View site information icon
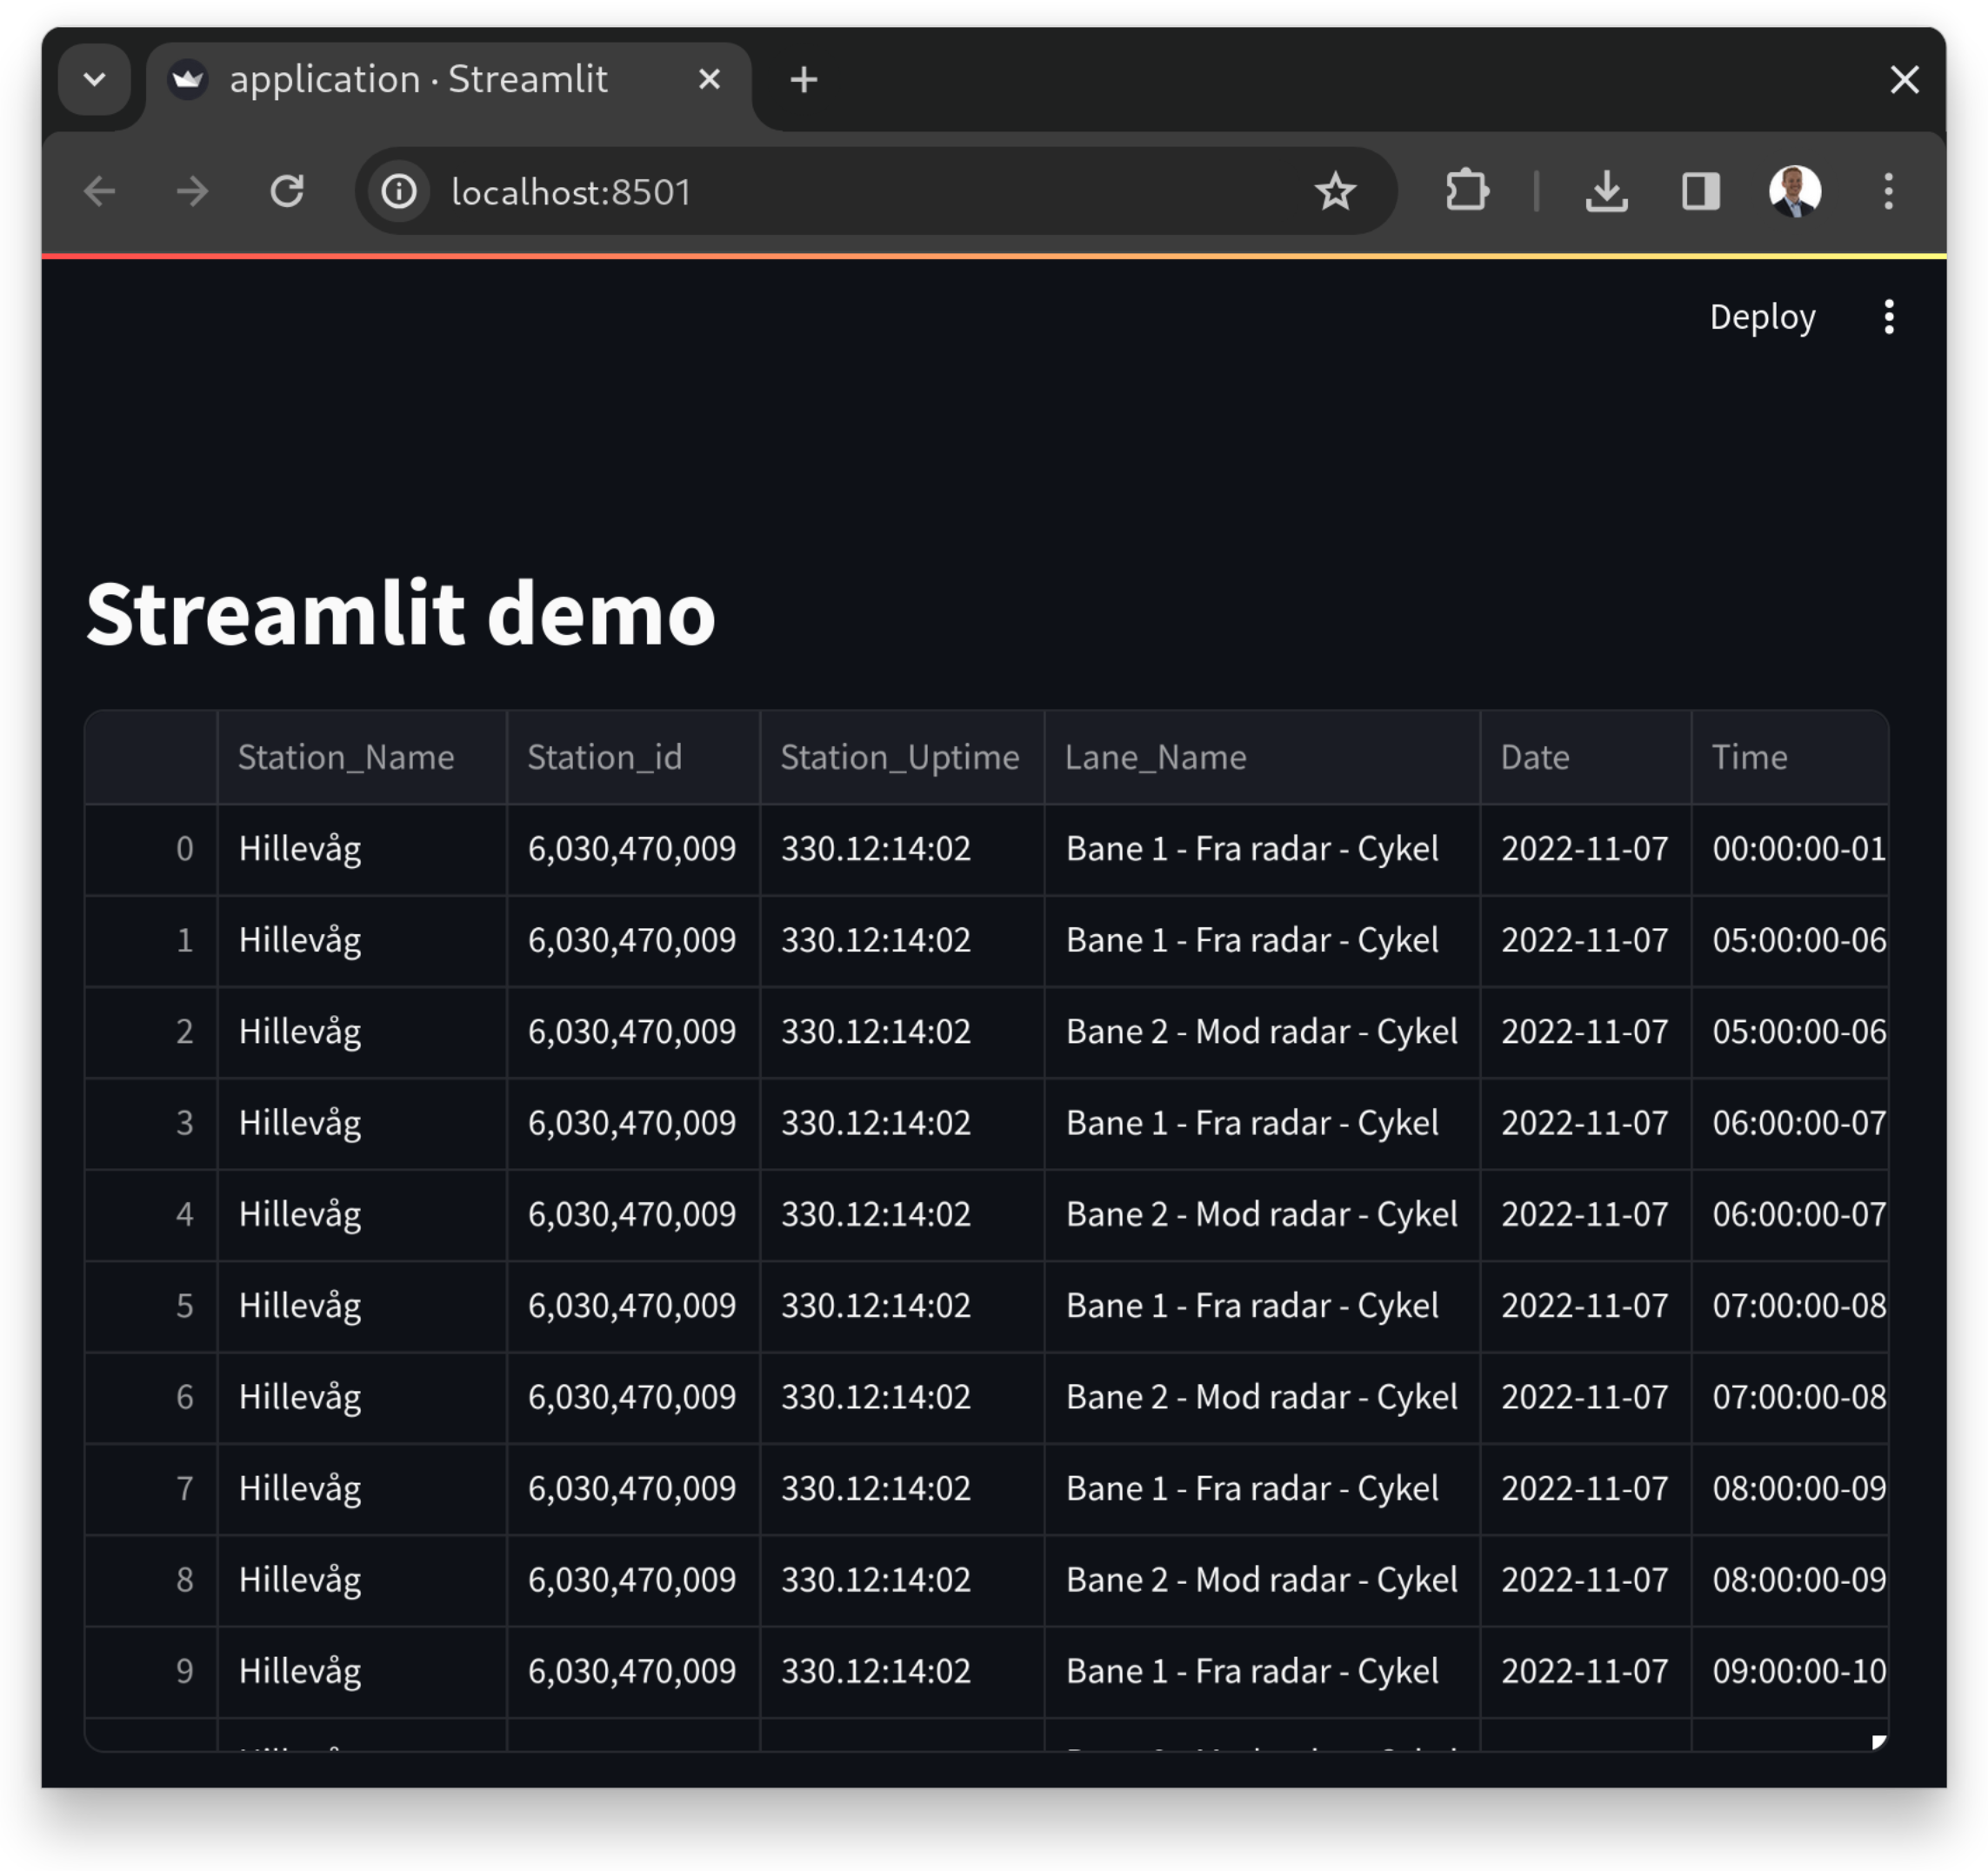Screen dimensions: 1988x1871 click(399, 191)
